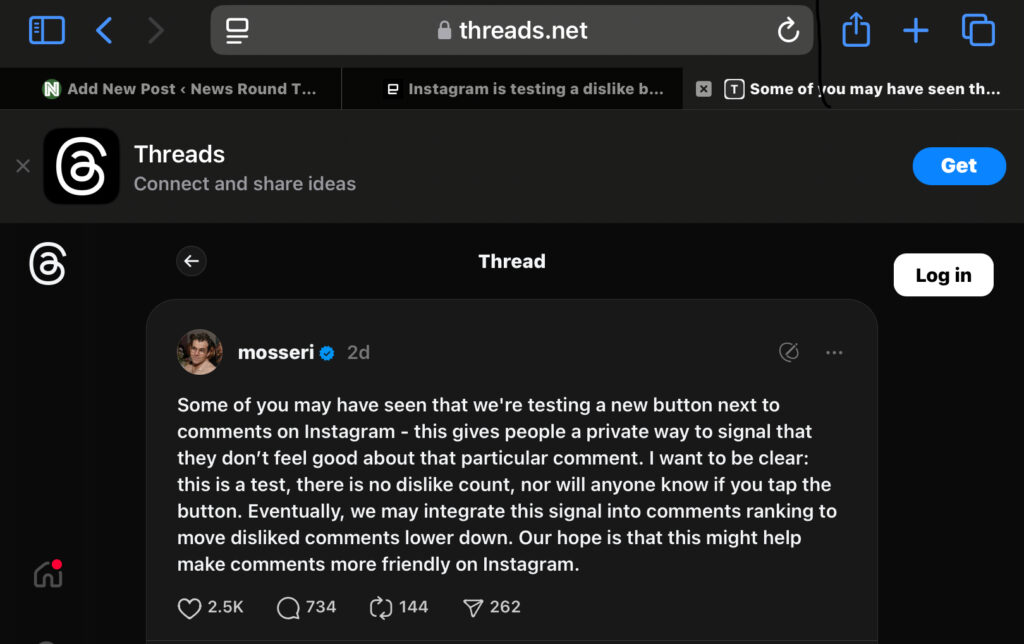Reload the threads.net page
This screenshot has width=1024, height=644.
[788, 30]
